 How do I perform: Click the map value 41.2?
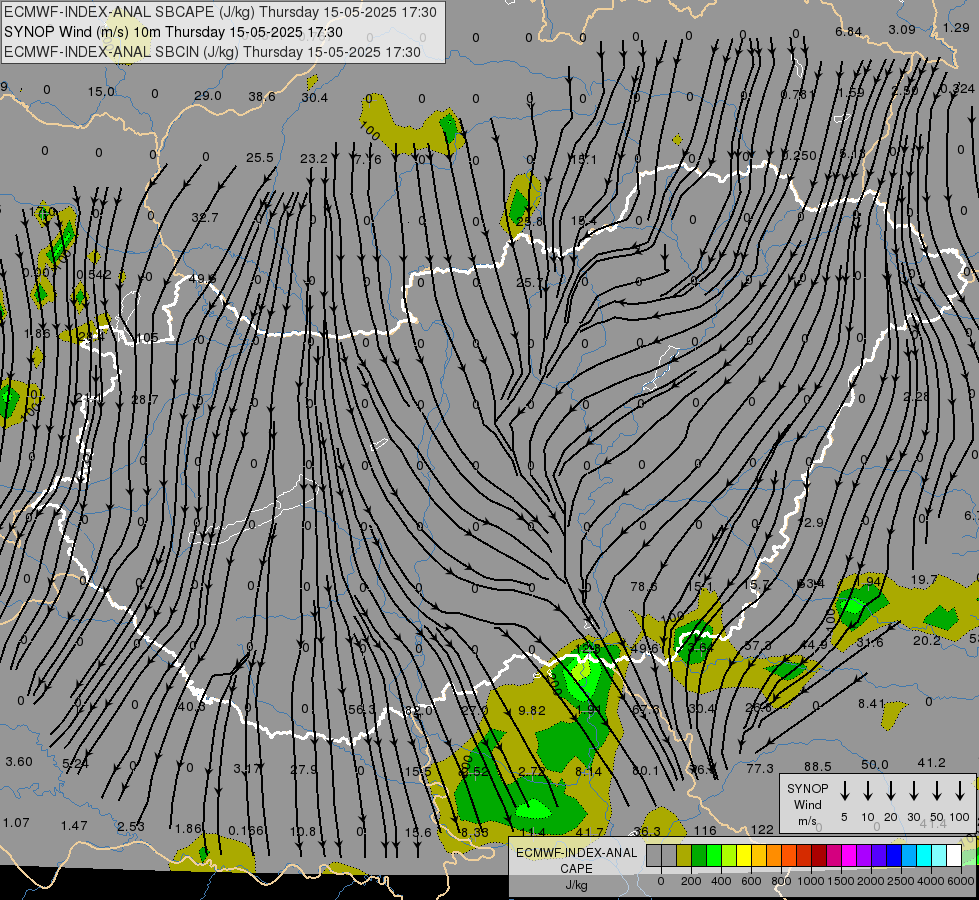[932, 763]
